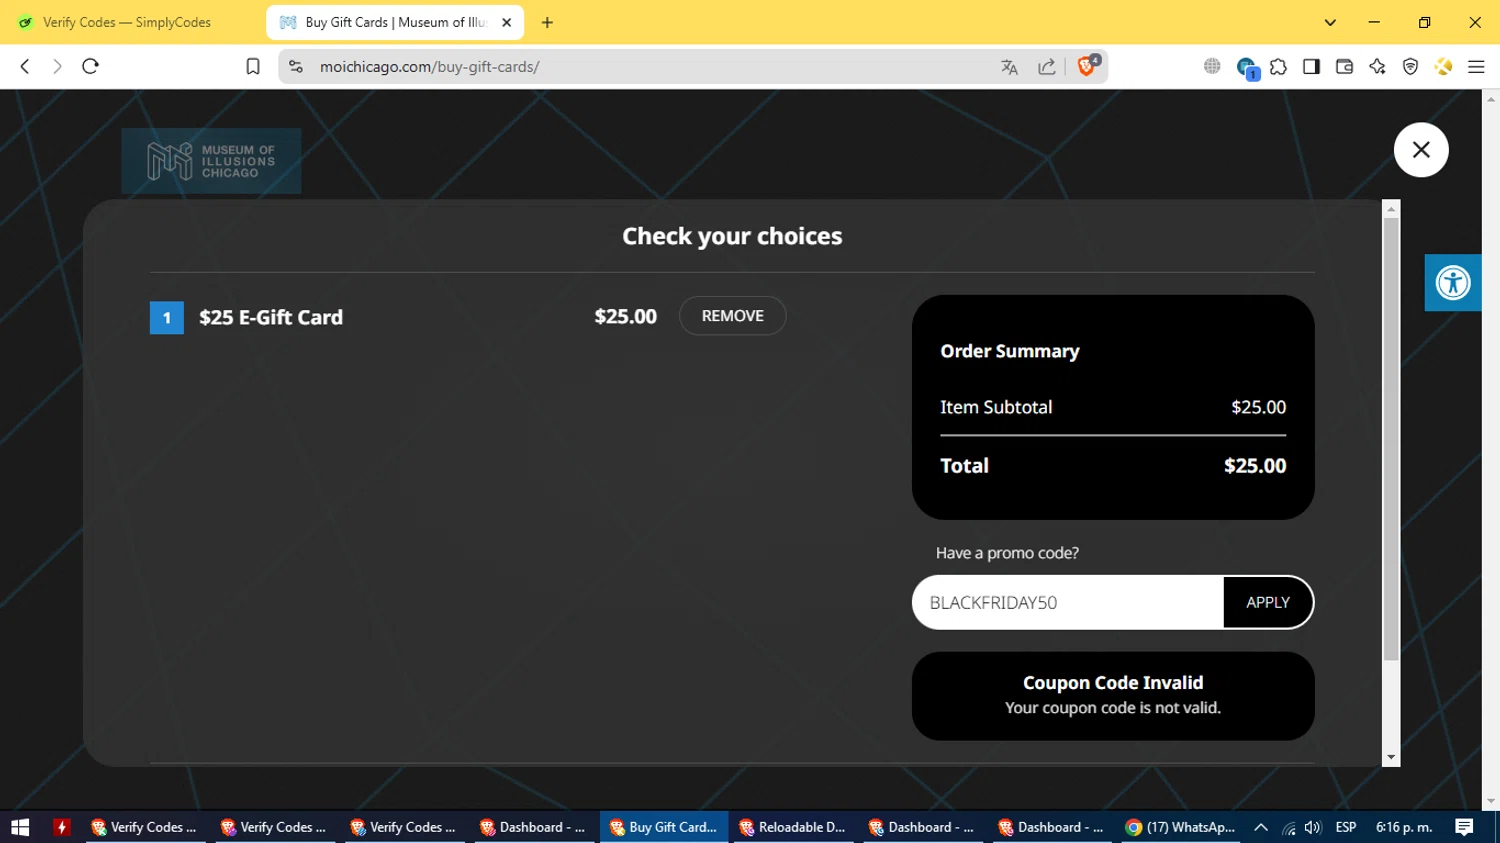Open the notification center
This screenshot has height=843, width=1500.
pyautogui.click(x=1464, y=827)
